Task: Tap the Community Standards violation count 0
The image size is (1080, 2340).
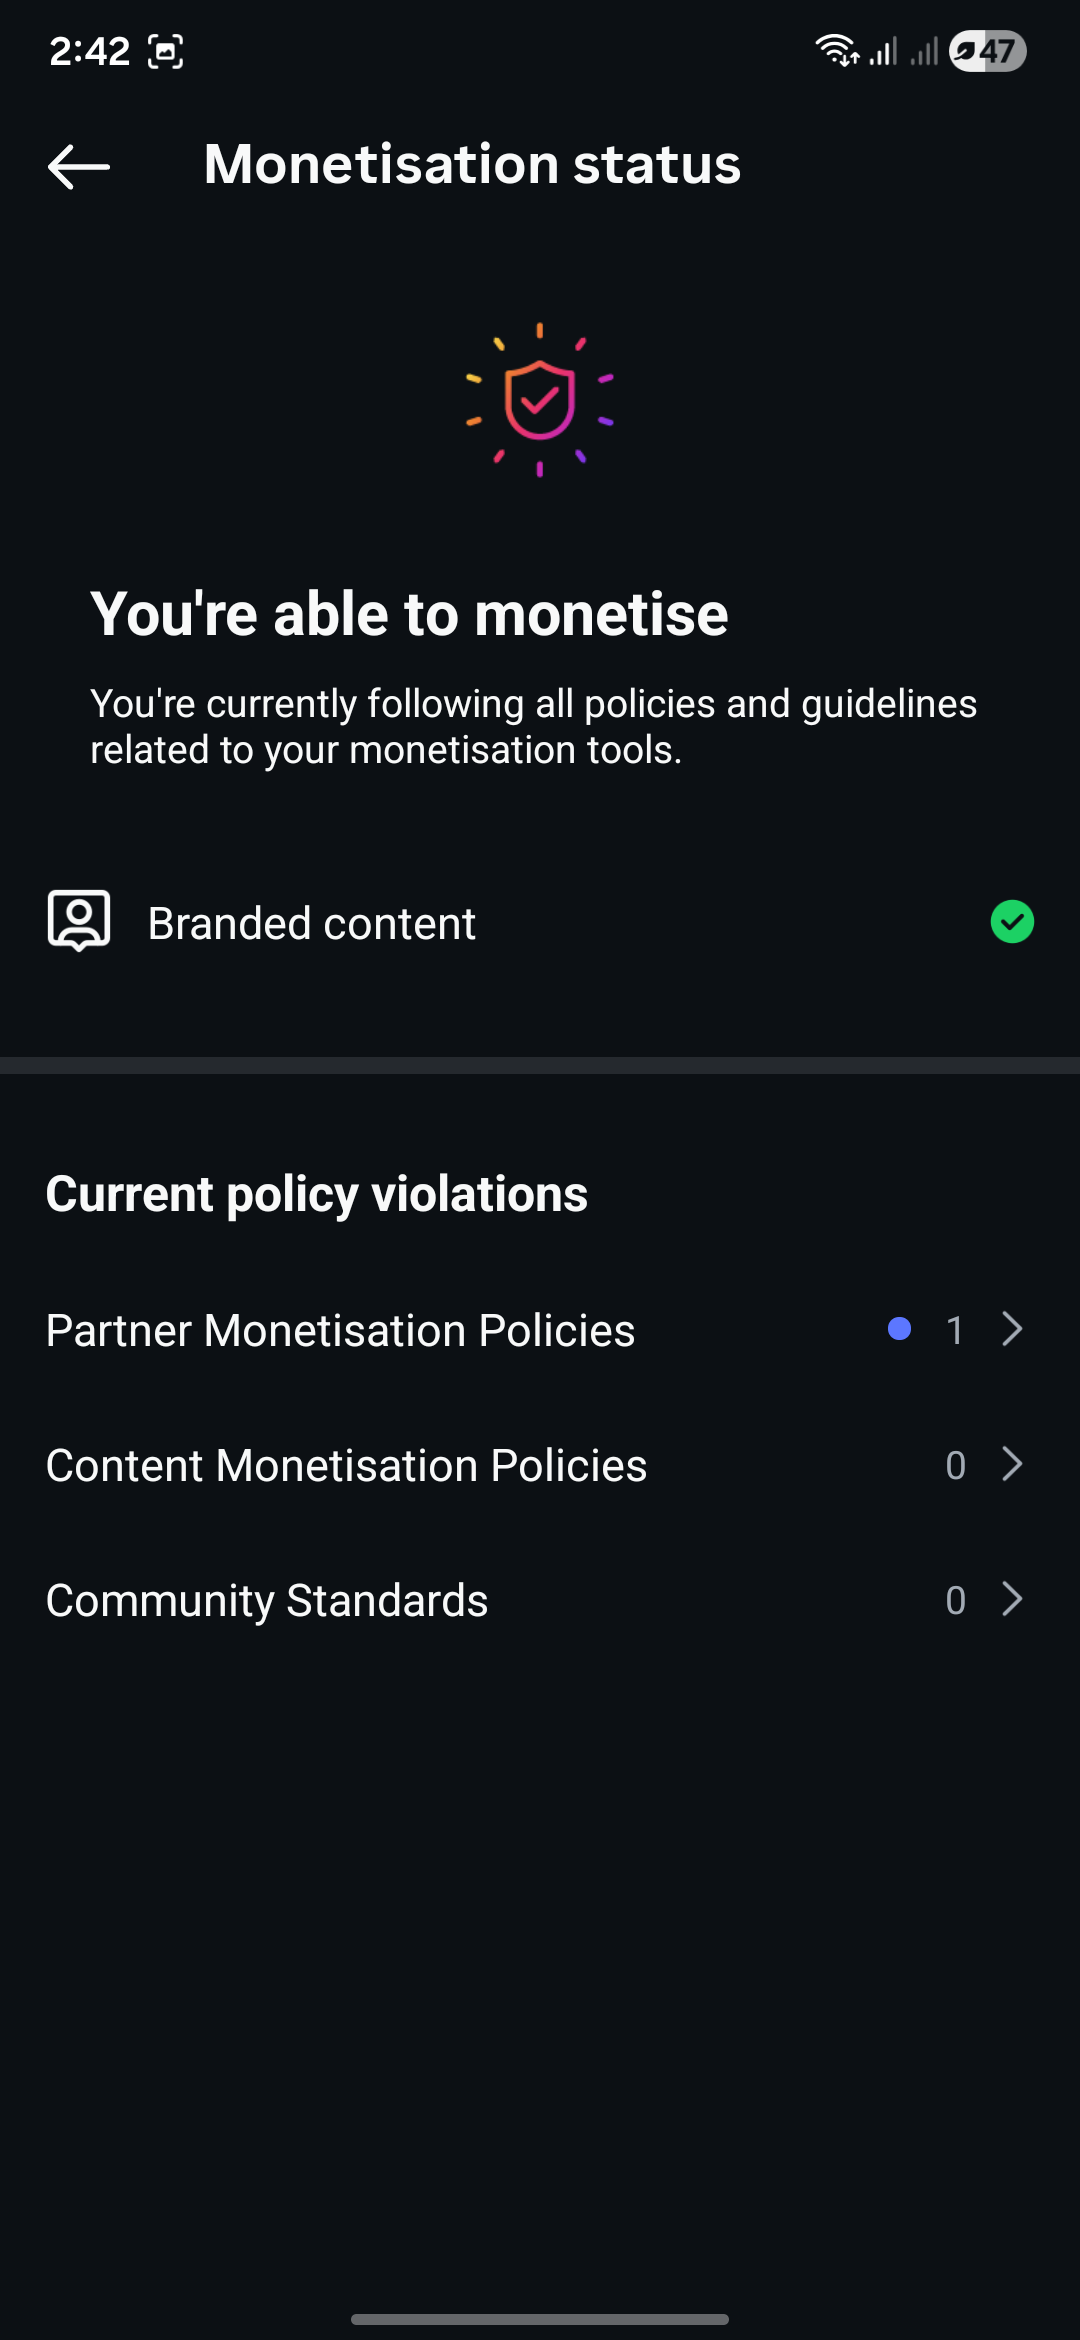Action: (955, 1601)
